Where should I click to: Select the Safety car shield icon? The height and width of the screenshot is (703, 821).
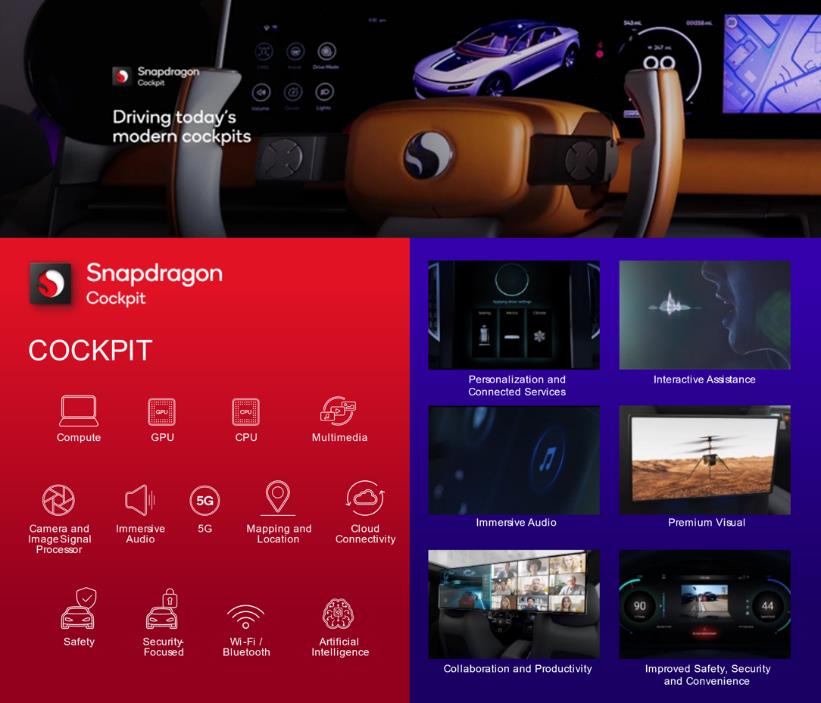pos(79,608)
